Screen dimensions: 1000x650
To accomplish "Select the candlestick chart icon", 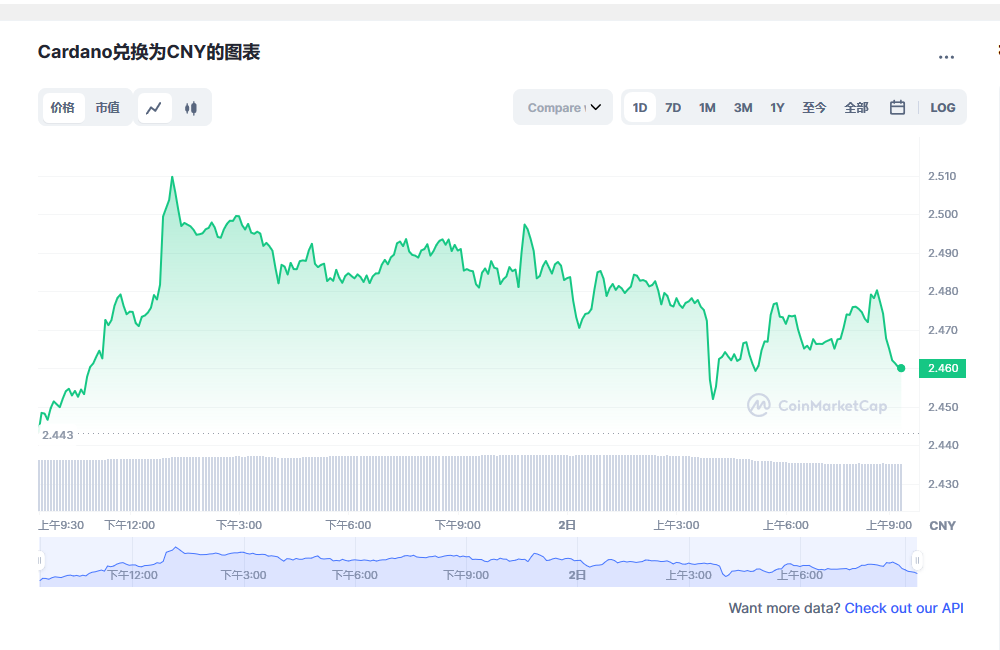I will [x=190, y=107].
